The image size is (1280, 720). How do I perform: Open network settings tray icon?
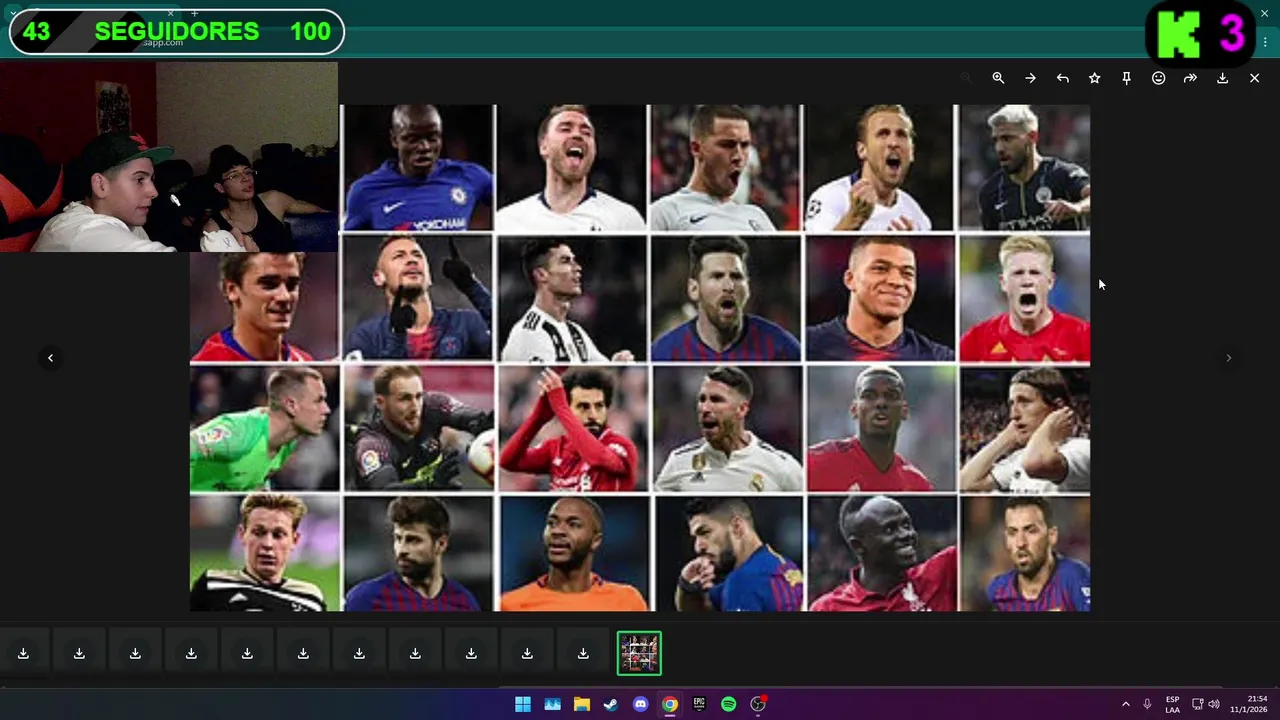point(1197,704)
